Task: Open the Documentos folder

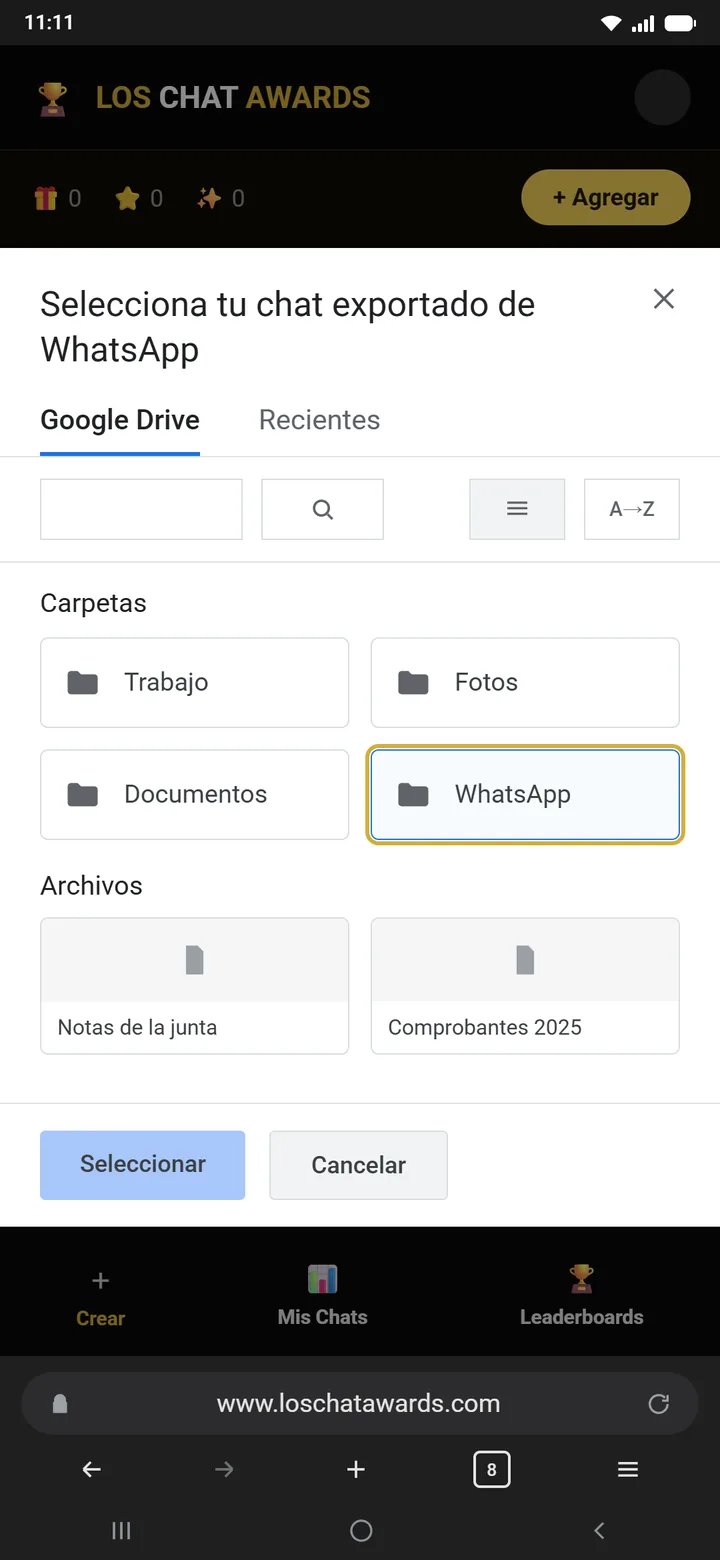Action: pos(195,795)
